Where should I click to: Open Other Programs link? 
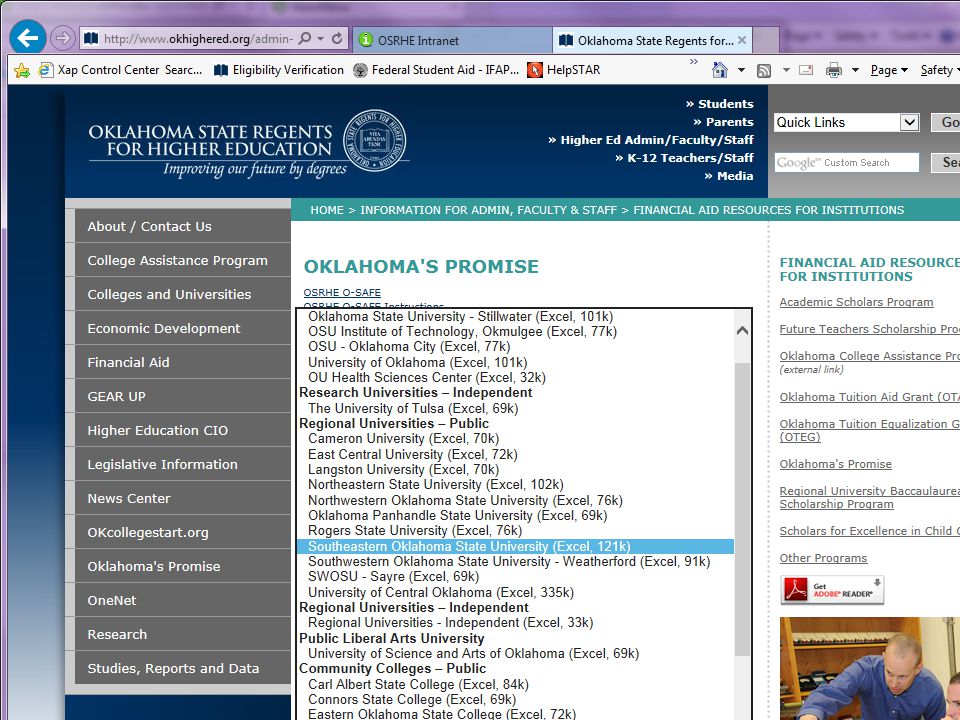[x=823, y=558]
